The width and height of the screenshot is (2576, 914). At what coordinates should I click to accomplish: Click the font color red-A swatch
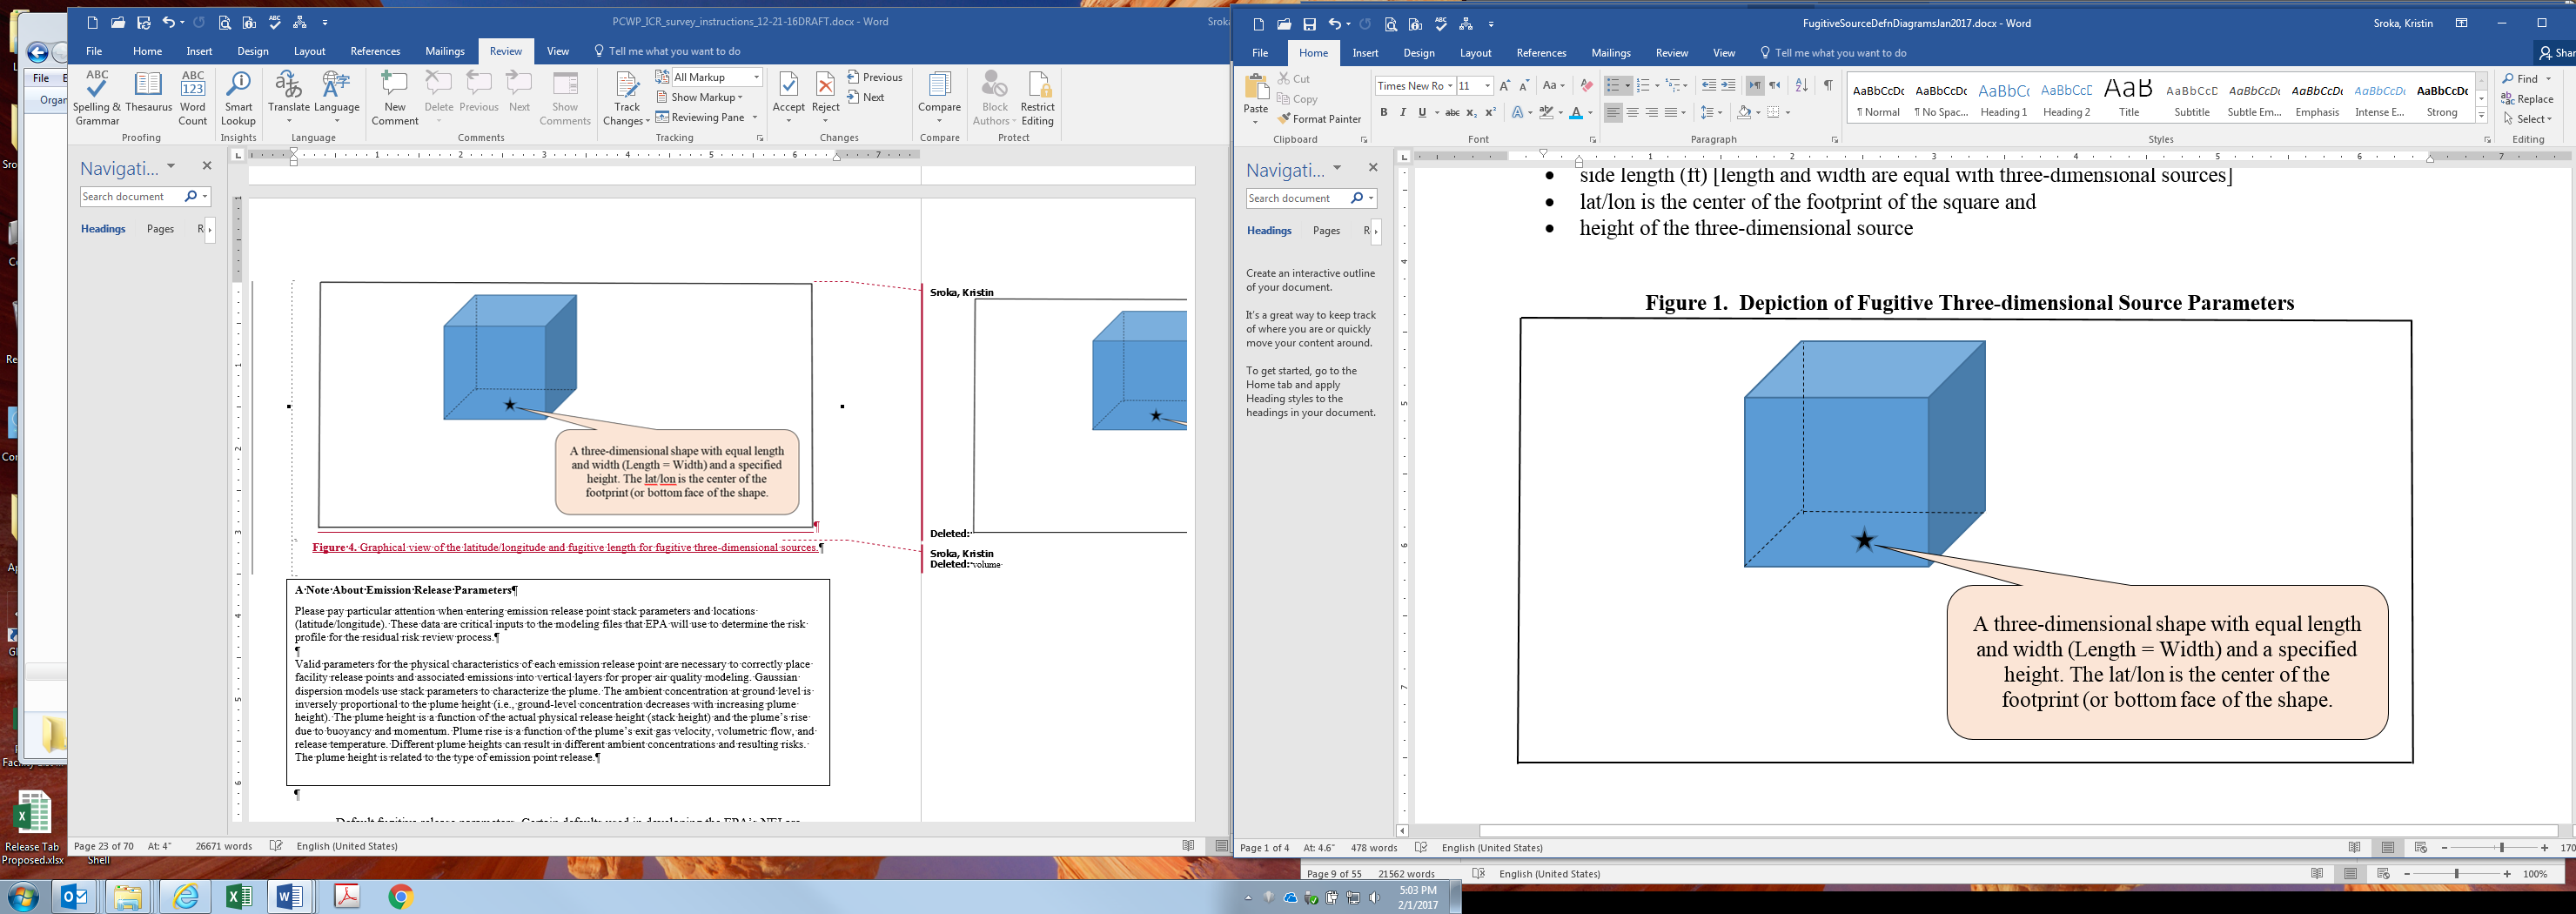1576,113
